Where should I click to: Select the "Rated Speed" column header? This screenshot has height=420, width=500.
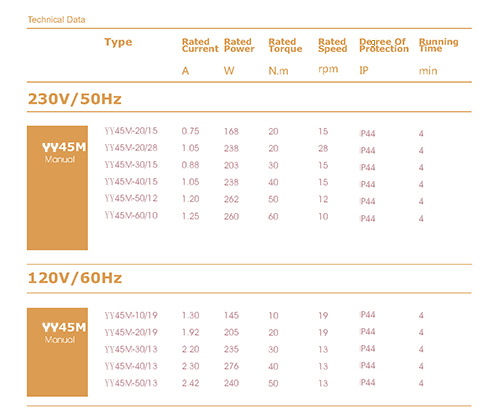(333, 45)
